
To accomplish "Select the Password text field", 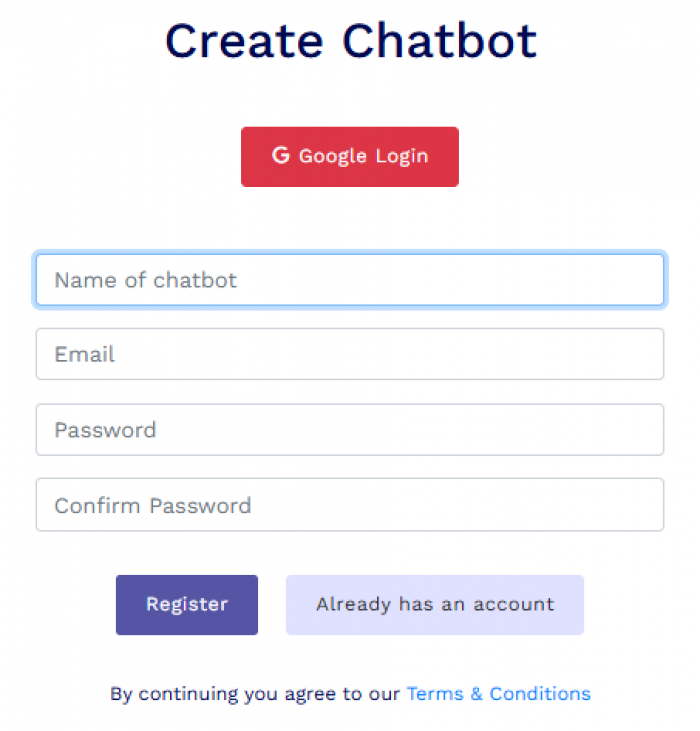I will (350, 429).
